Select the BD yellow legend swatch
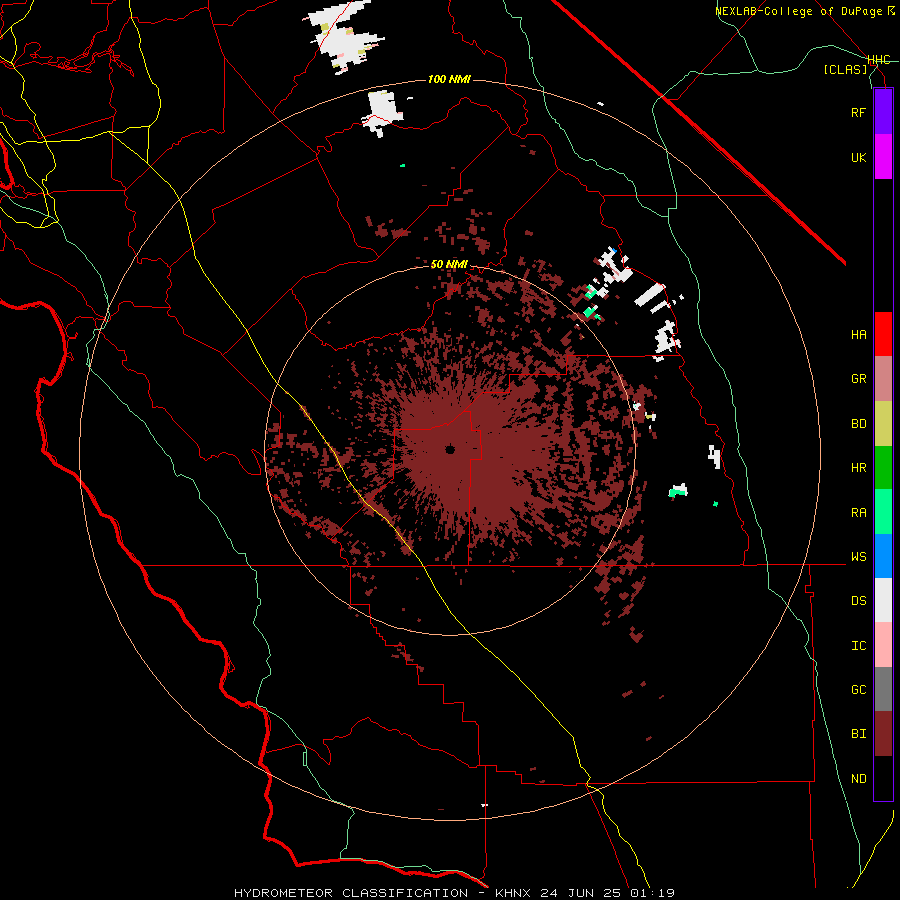Viewport: 900px width, 900px height. coord(883,424)
